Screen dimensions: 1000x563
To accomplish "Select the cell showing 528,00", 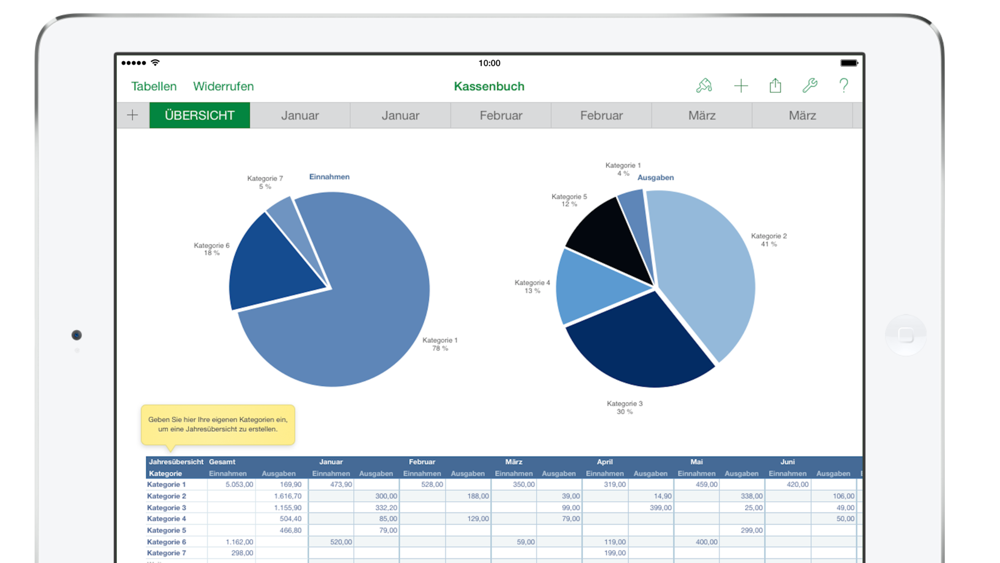I will click(x=423, y=485).
